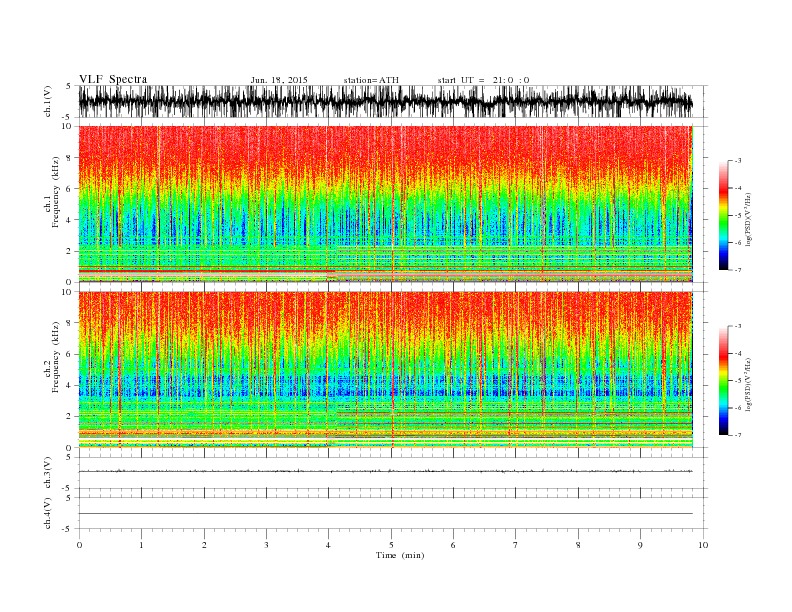Click the "Time (min)" axis label
792x612 pixels.
click(400, 555)
